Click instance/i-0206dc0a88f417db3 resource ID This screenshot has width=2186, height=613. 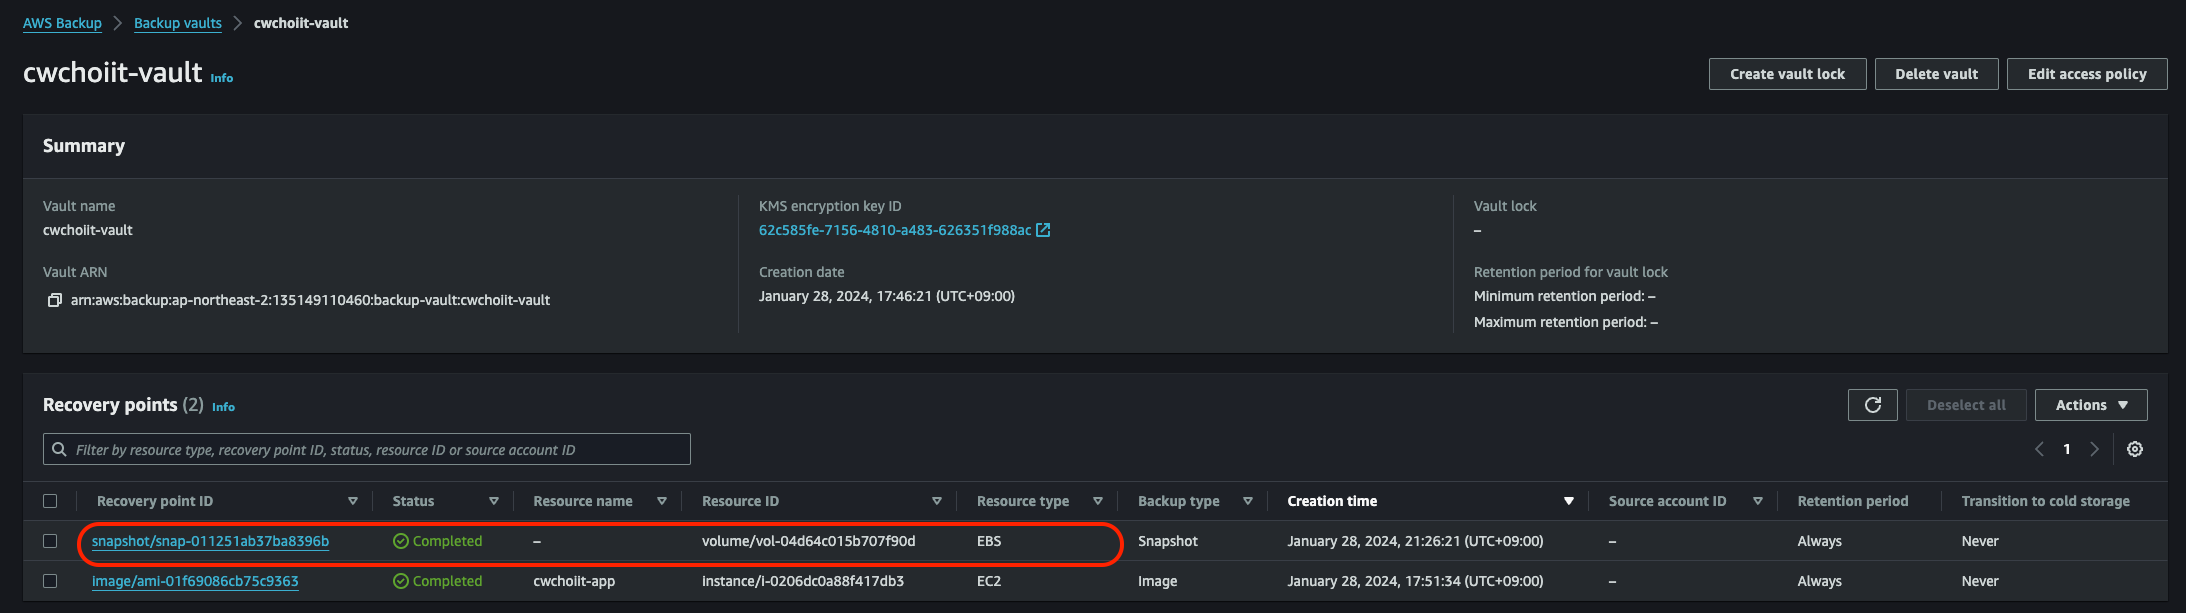(803, 581)
